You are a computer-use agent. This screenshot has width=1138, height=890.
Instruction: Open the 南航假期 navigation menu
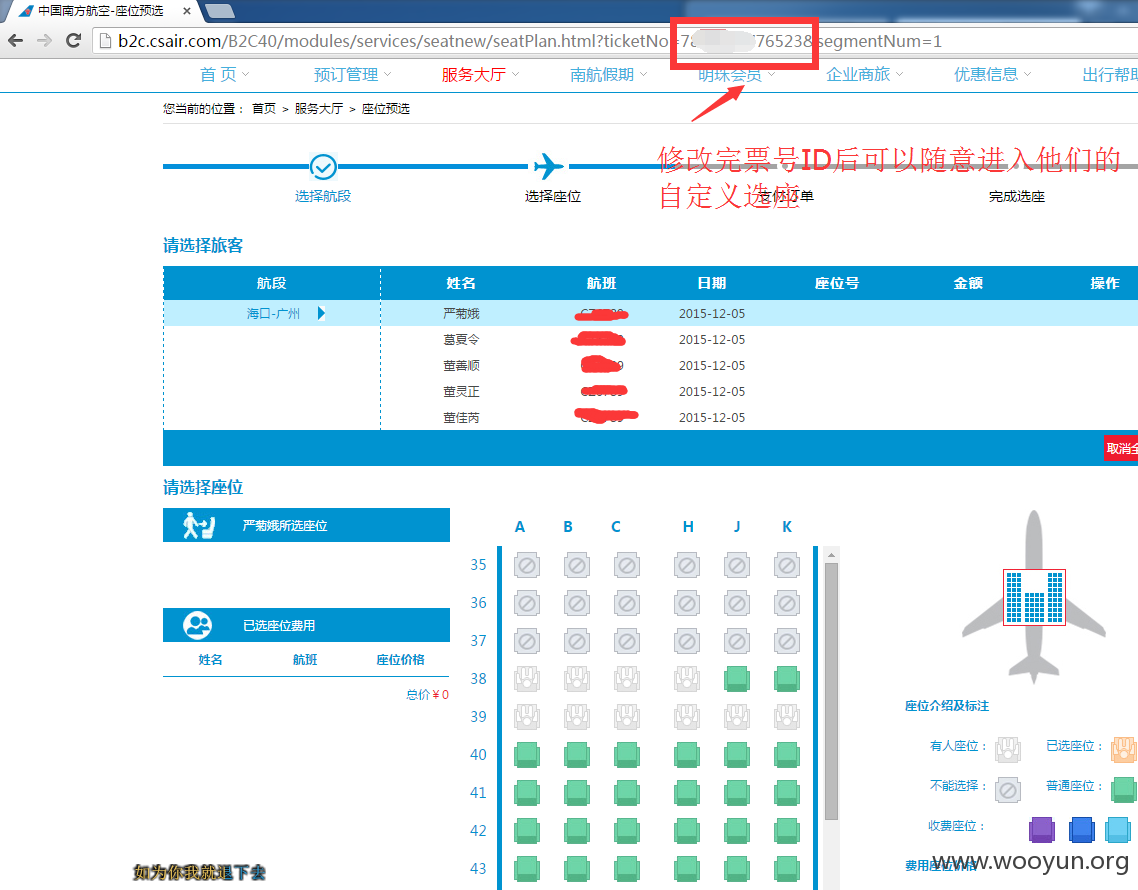[x=608, y=74]
